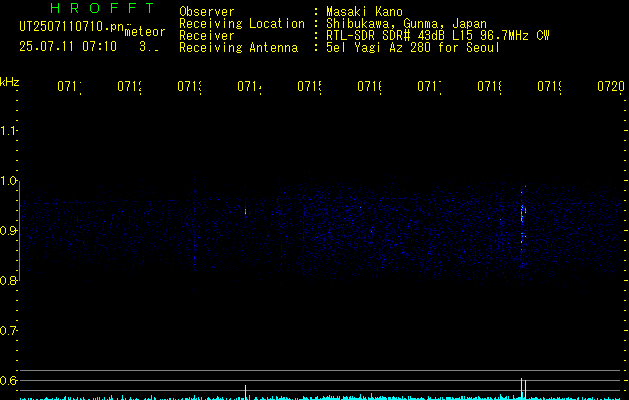Click the Receiving Location label
Screen dimensions: 629x400
point(242,24)
